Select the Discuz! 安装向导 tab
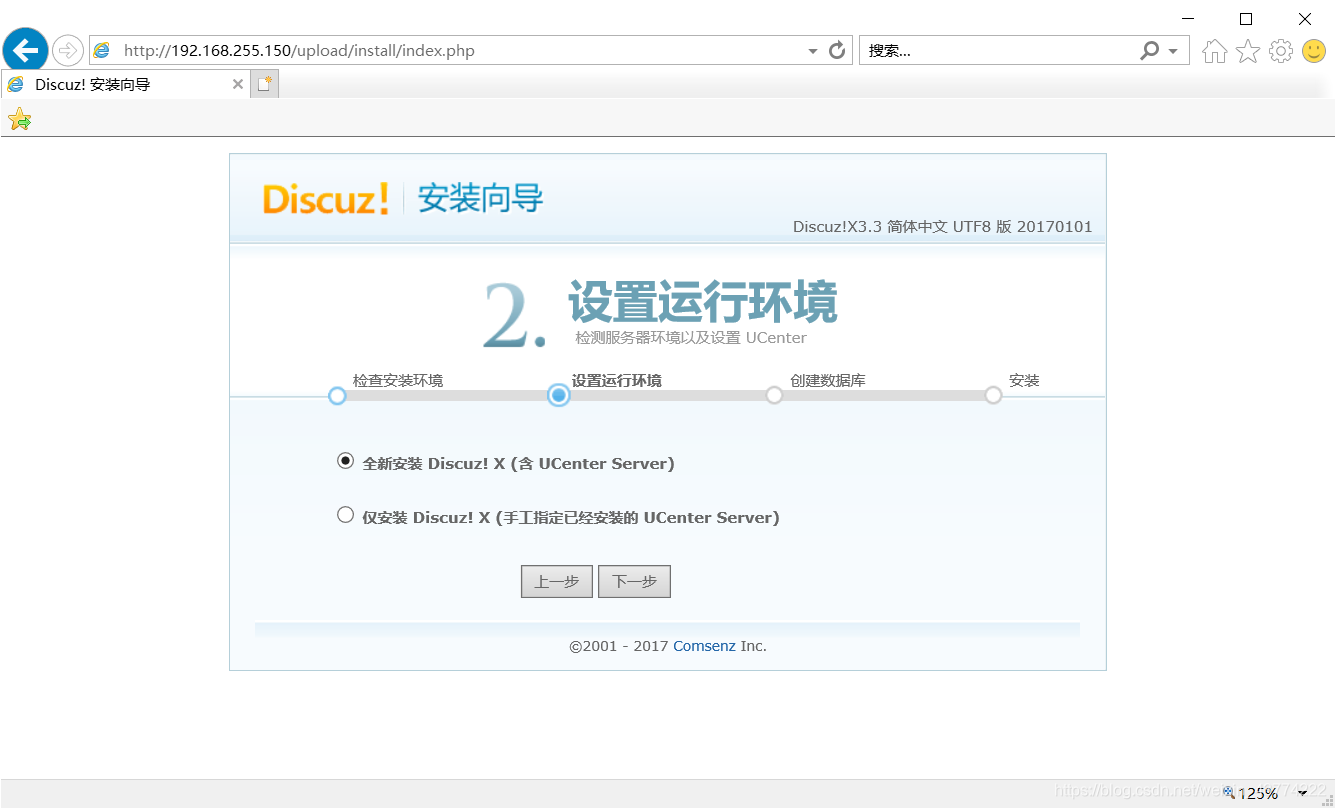 tap(125, 85)
